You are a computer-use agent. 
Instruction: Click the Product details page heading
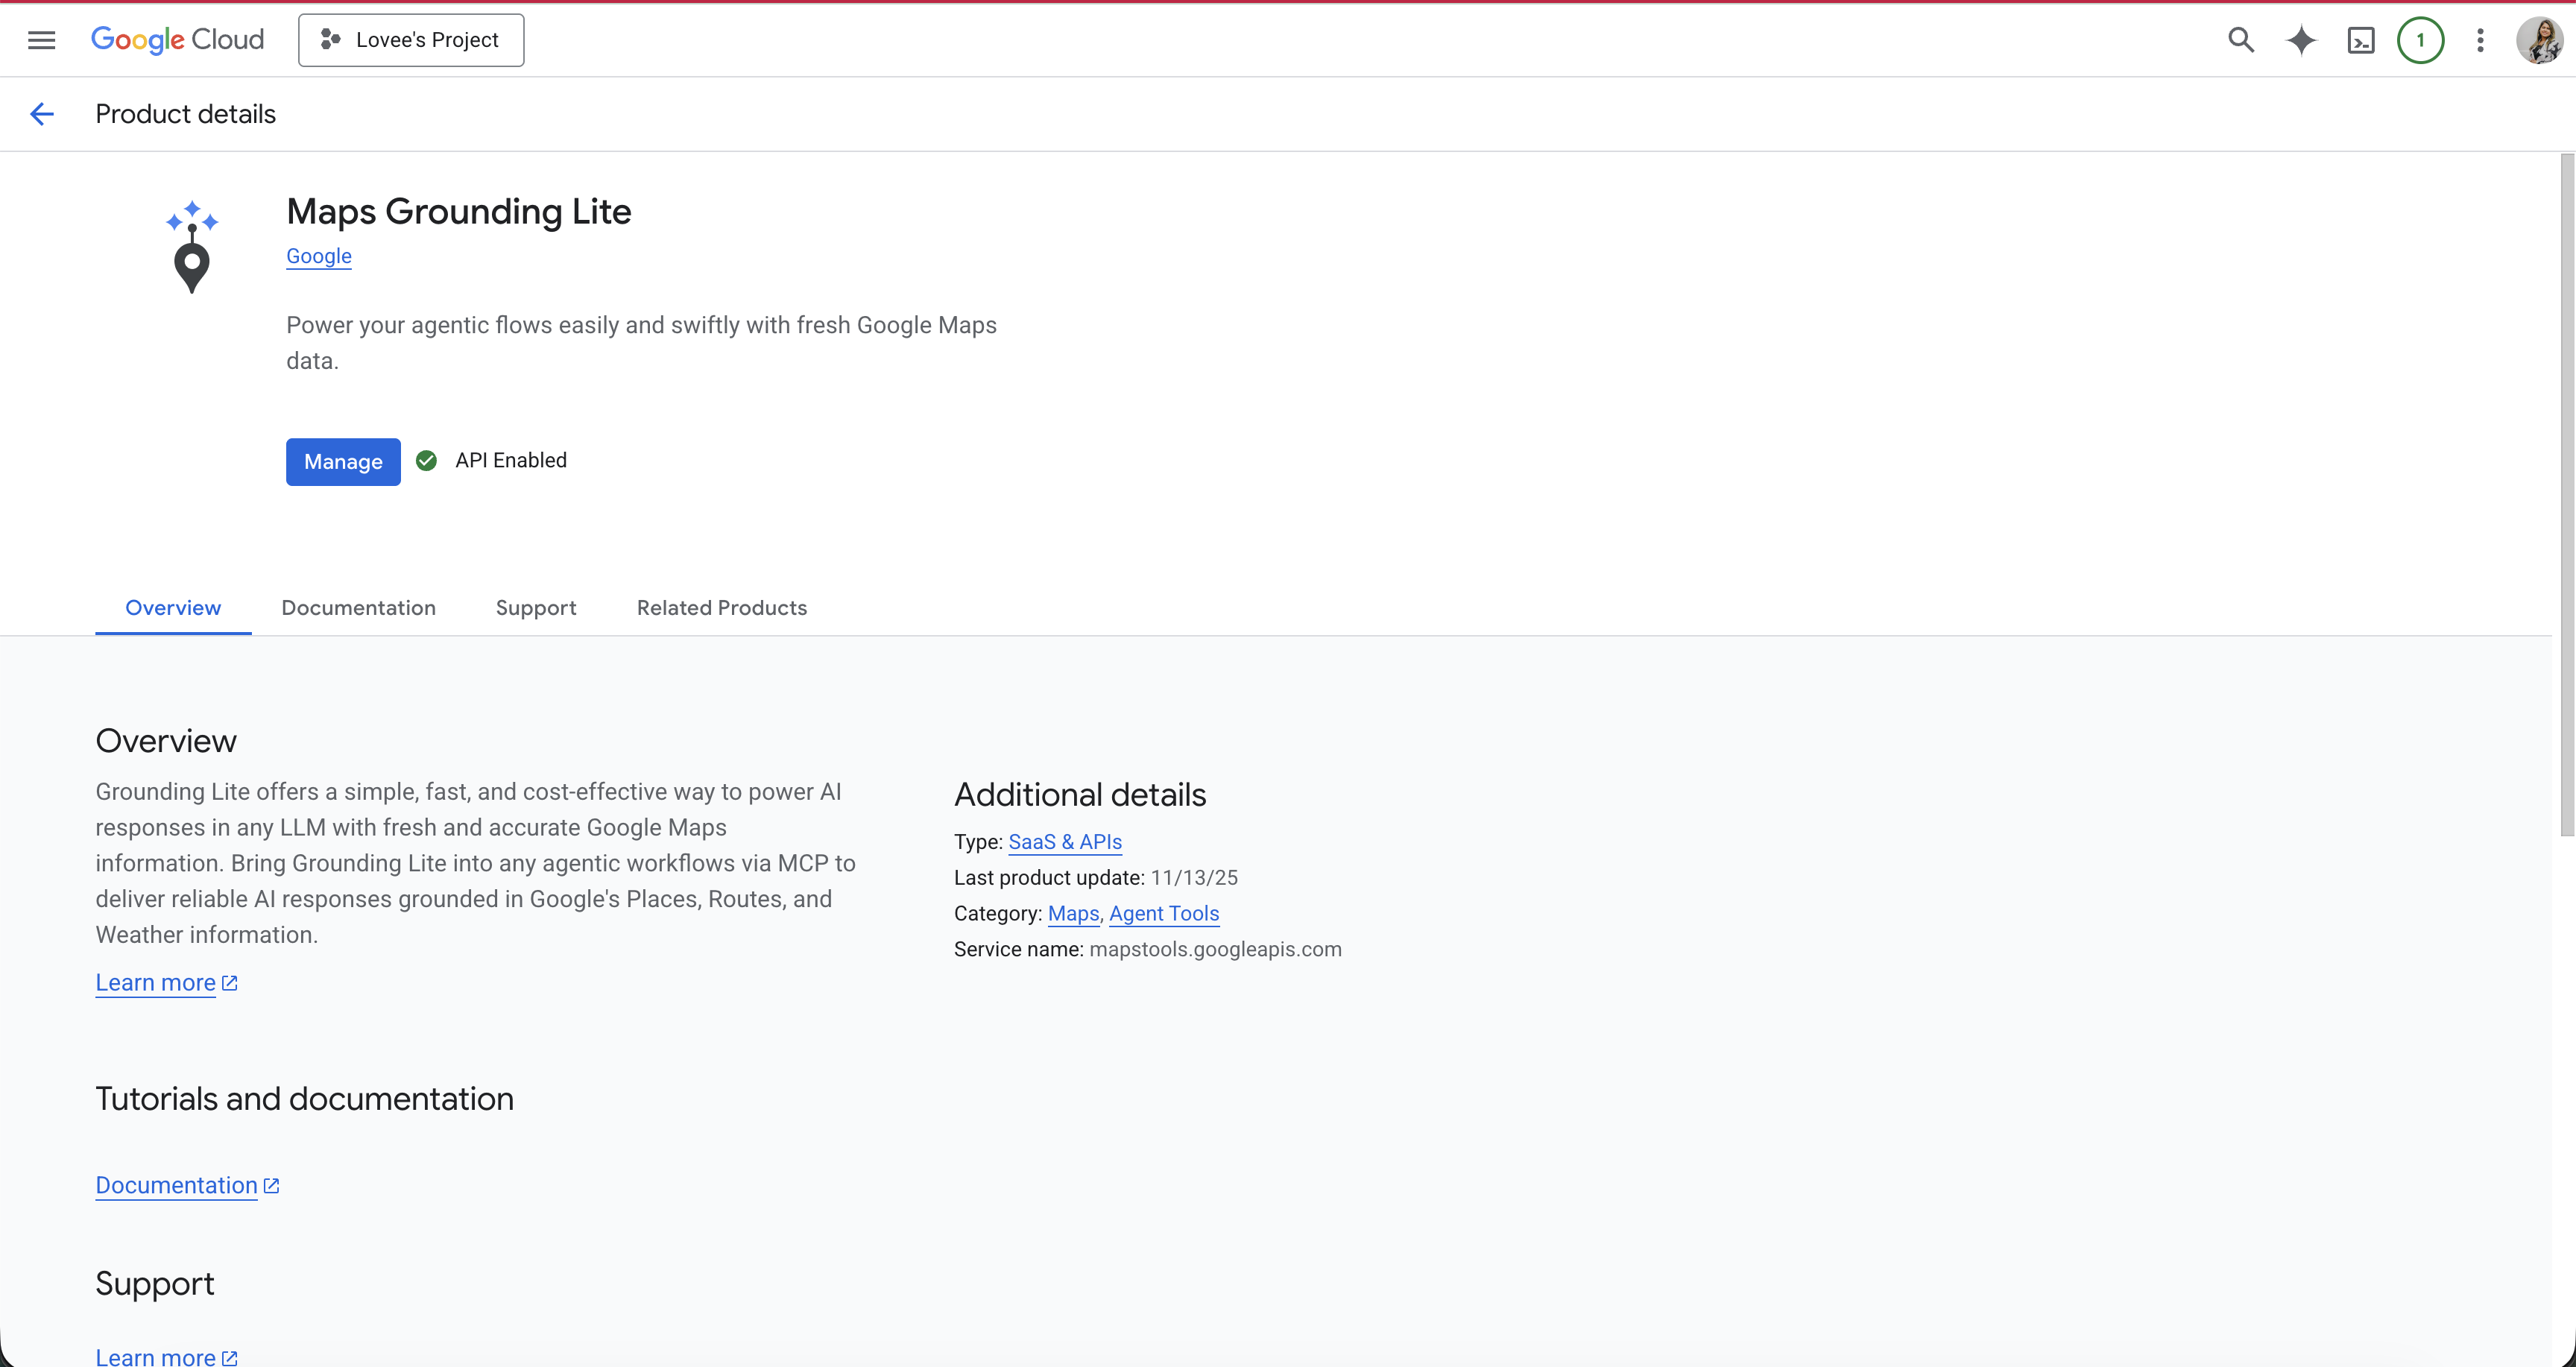pyautogui.click(x=185, y=114)
